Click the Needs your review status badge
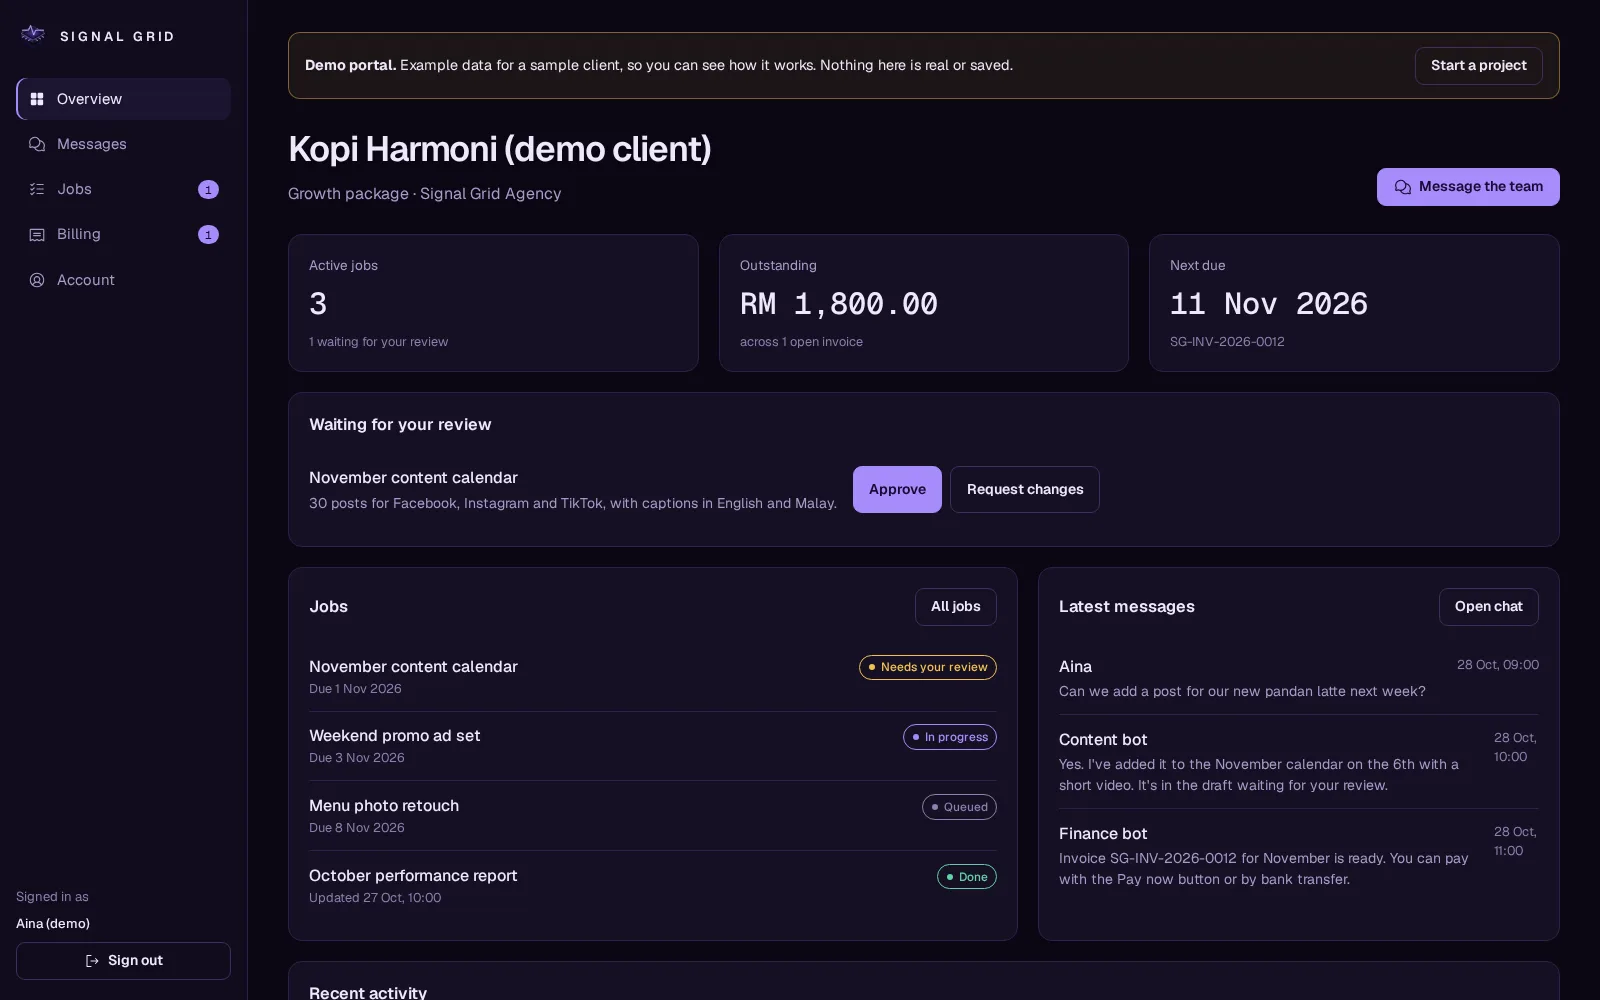The height and width of the screenshot is (1000, 1600). [x=927, y=667]
